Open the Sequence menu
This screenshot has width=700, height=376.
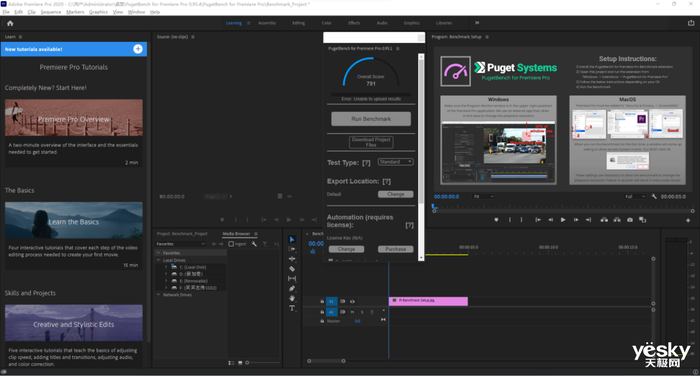(x=51, y=12)
